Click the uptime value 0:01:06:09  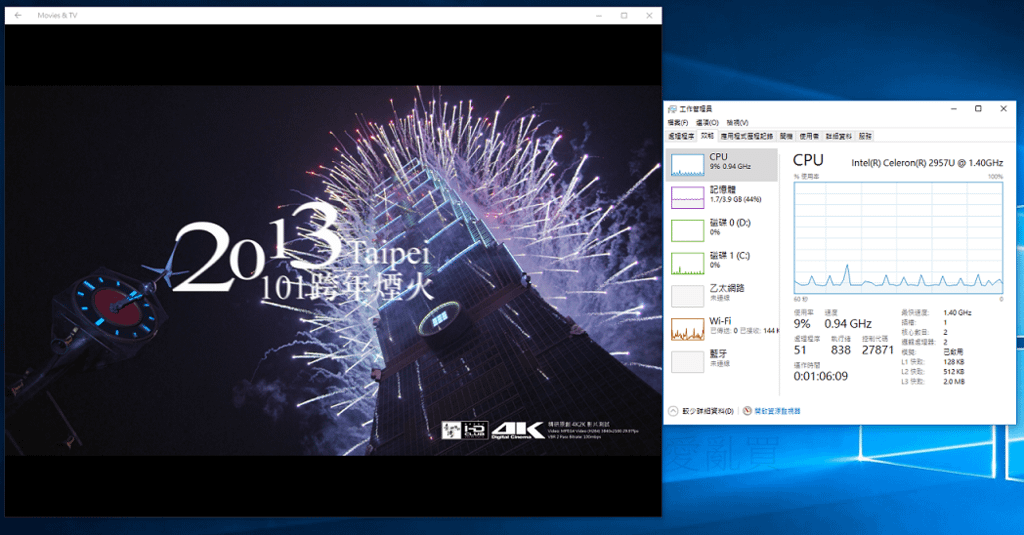821,376
